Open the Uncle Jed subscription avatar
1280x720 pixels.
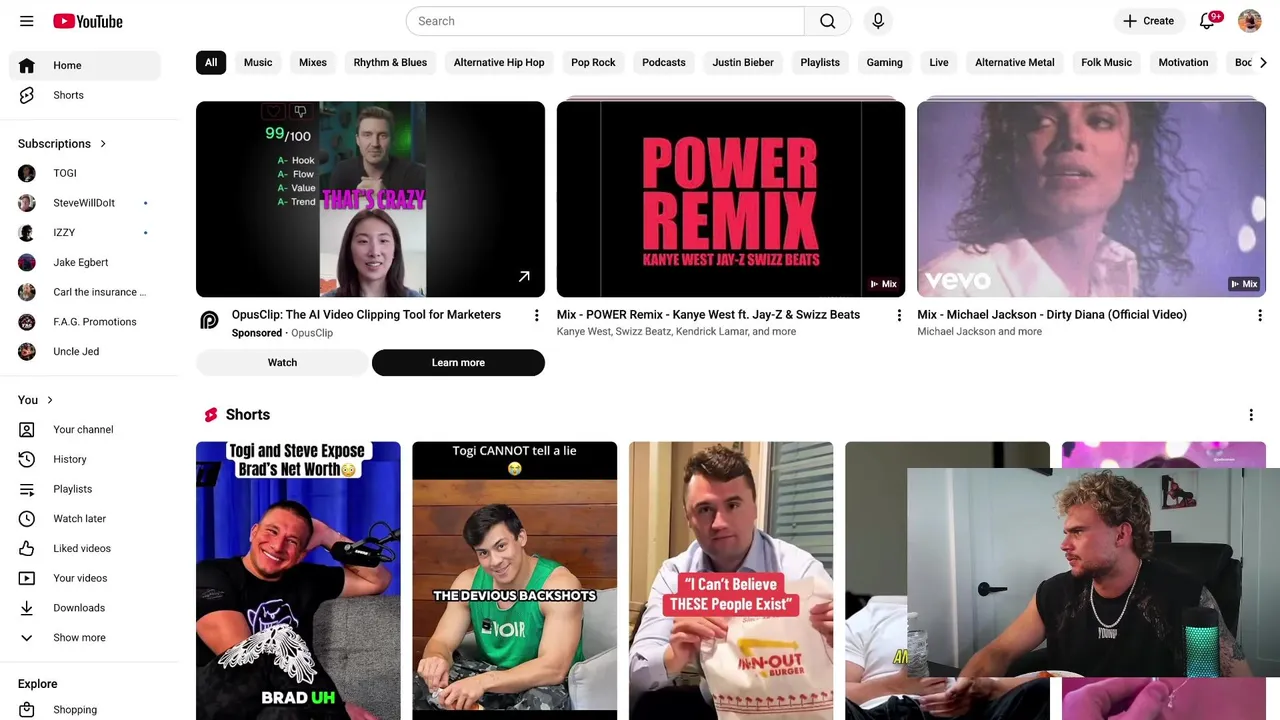[27, 351]
